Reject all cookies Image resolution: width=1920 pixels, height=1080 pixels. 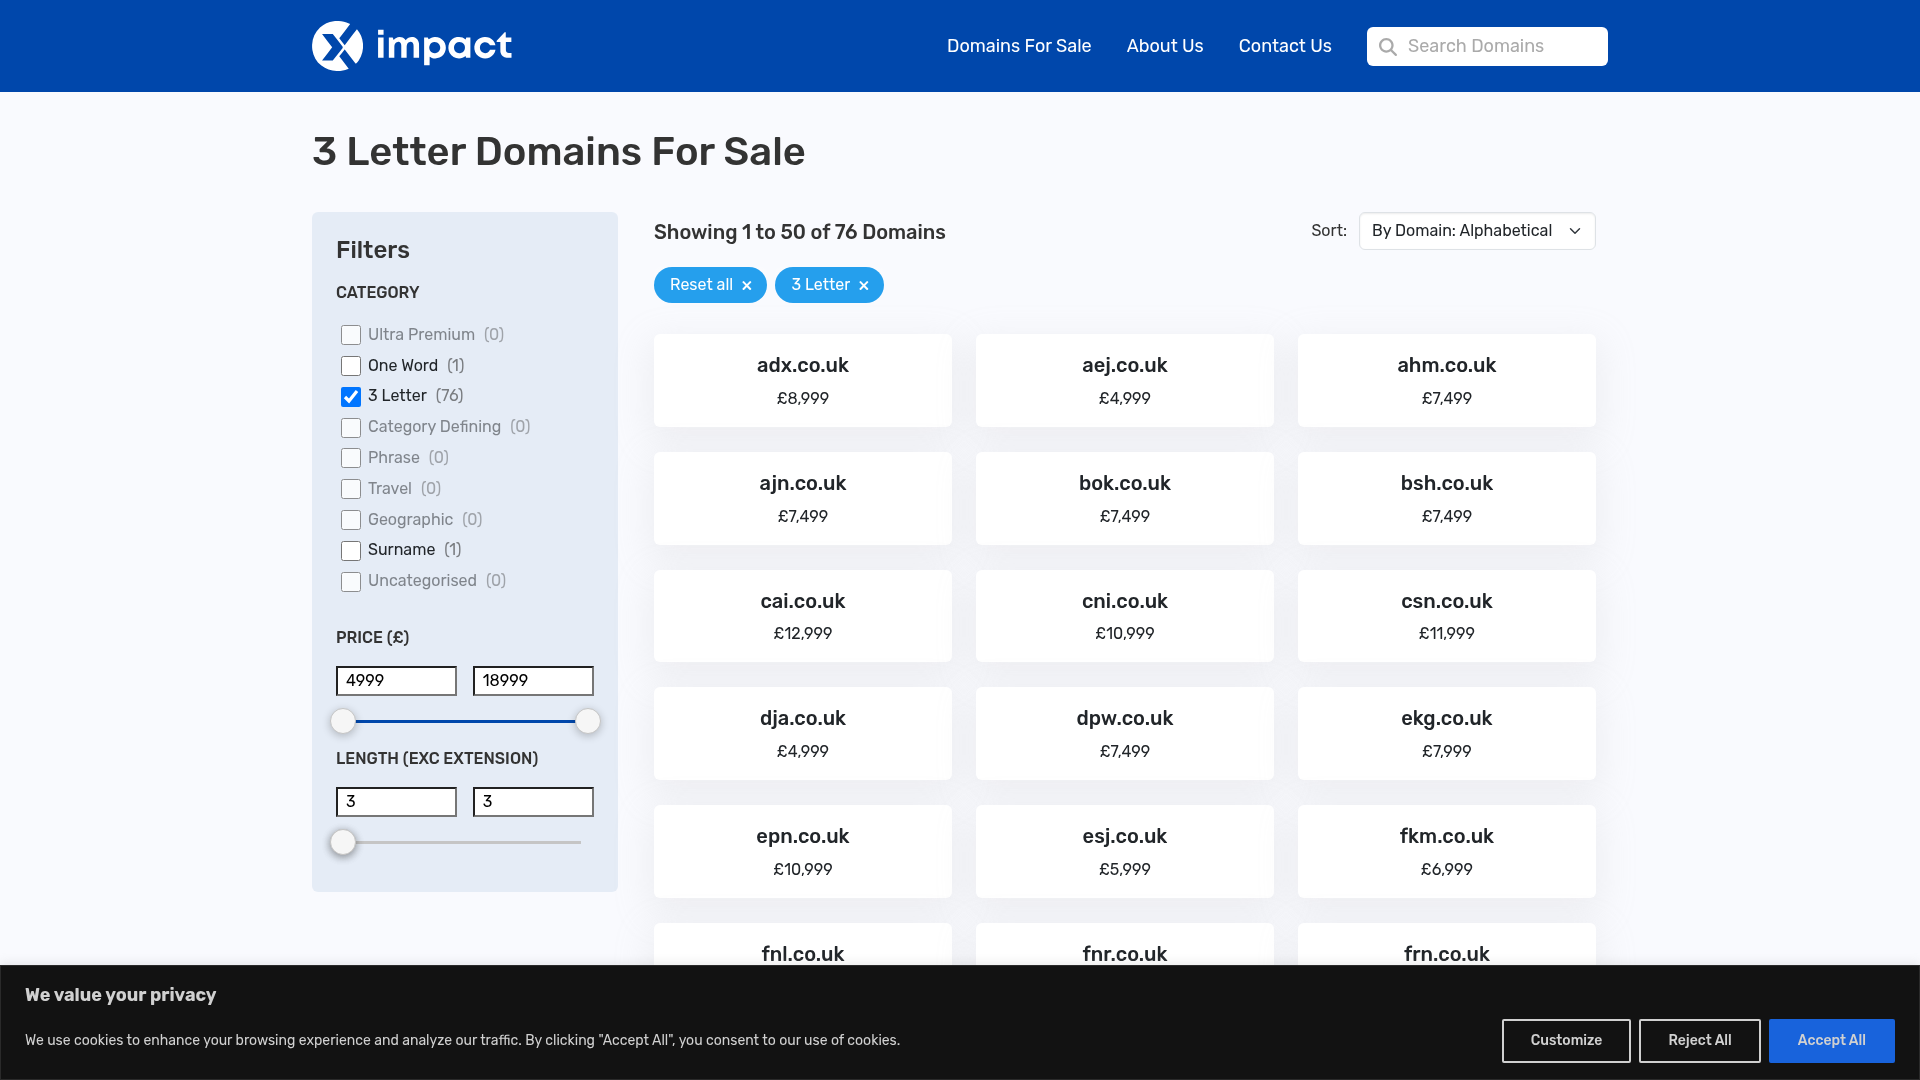pos(1699,1041)
